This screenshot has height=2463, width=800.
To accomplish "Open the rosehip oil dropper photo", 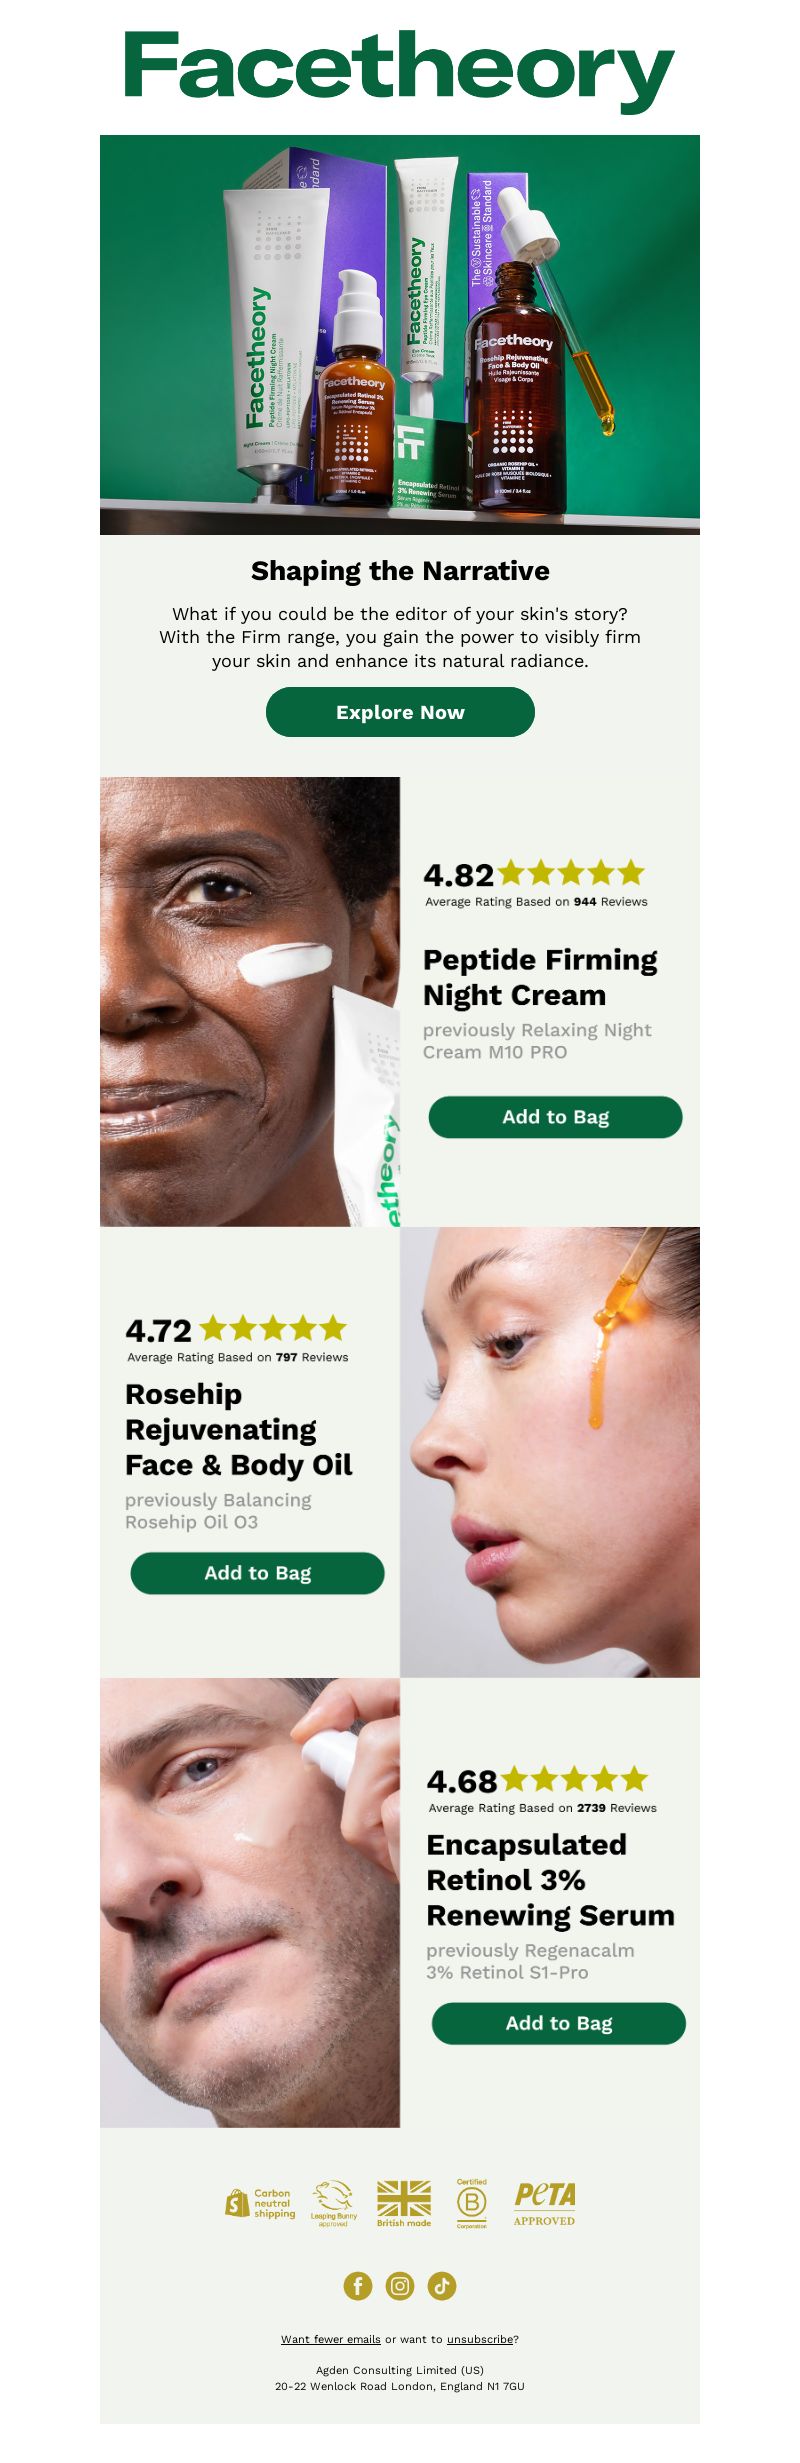I will coord(550,1452).
